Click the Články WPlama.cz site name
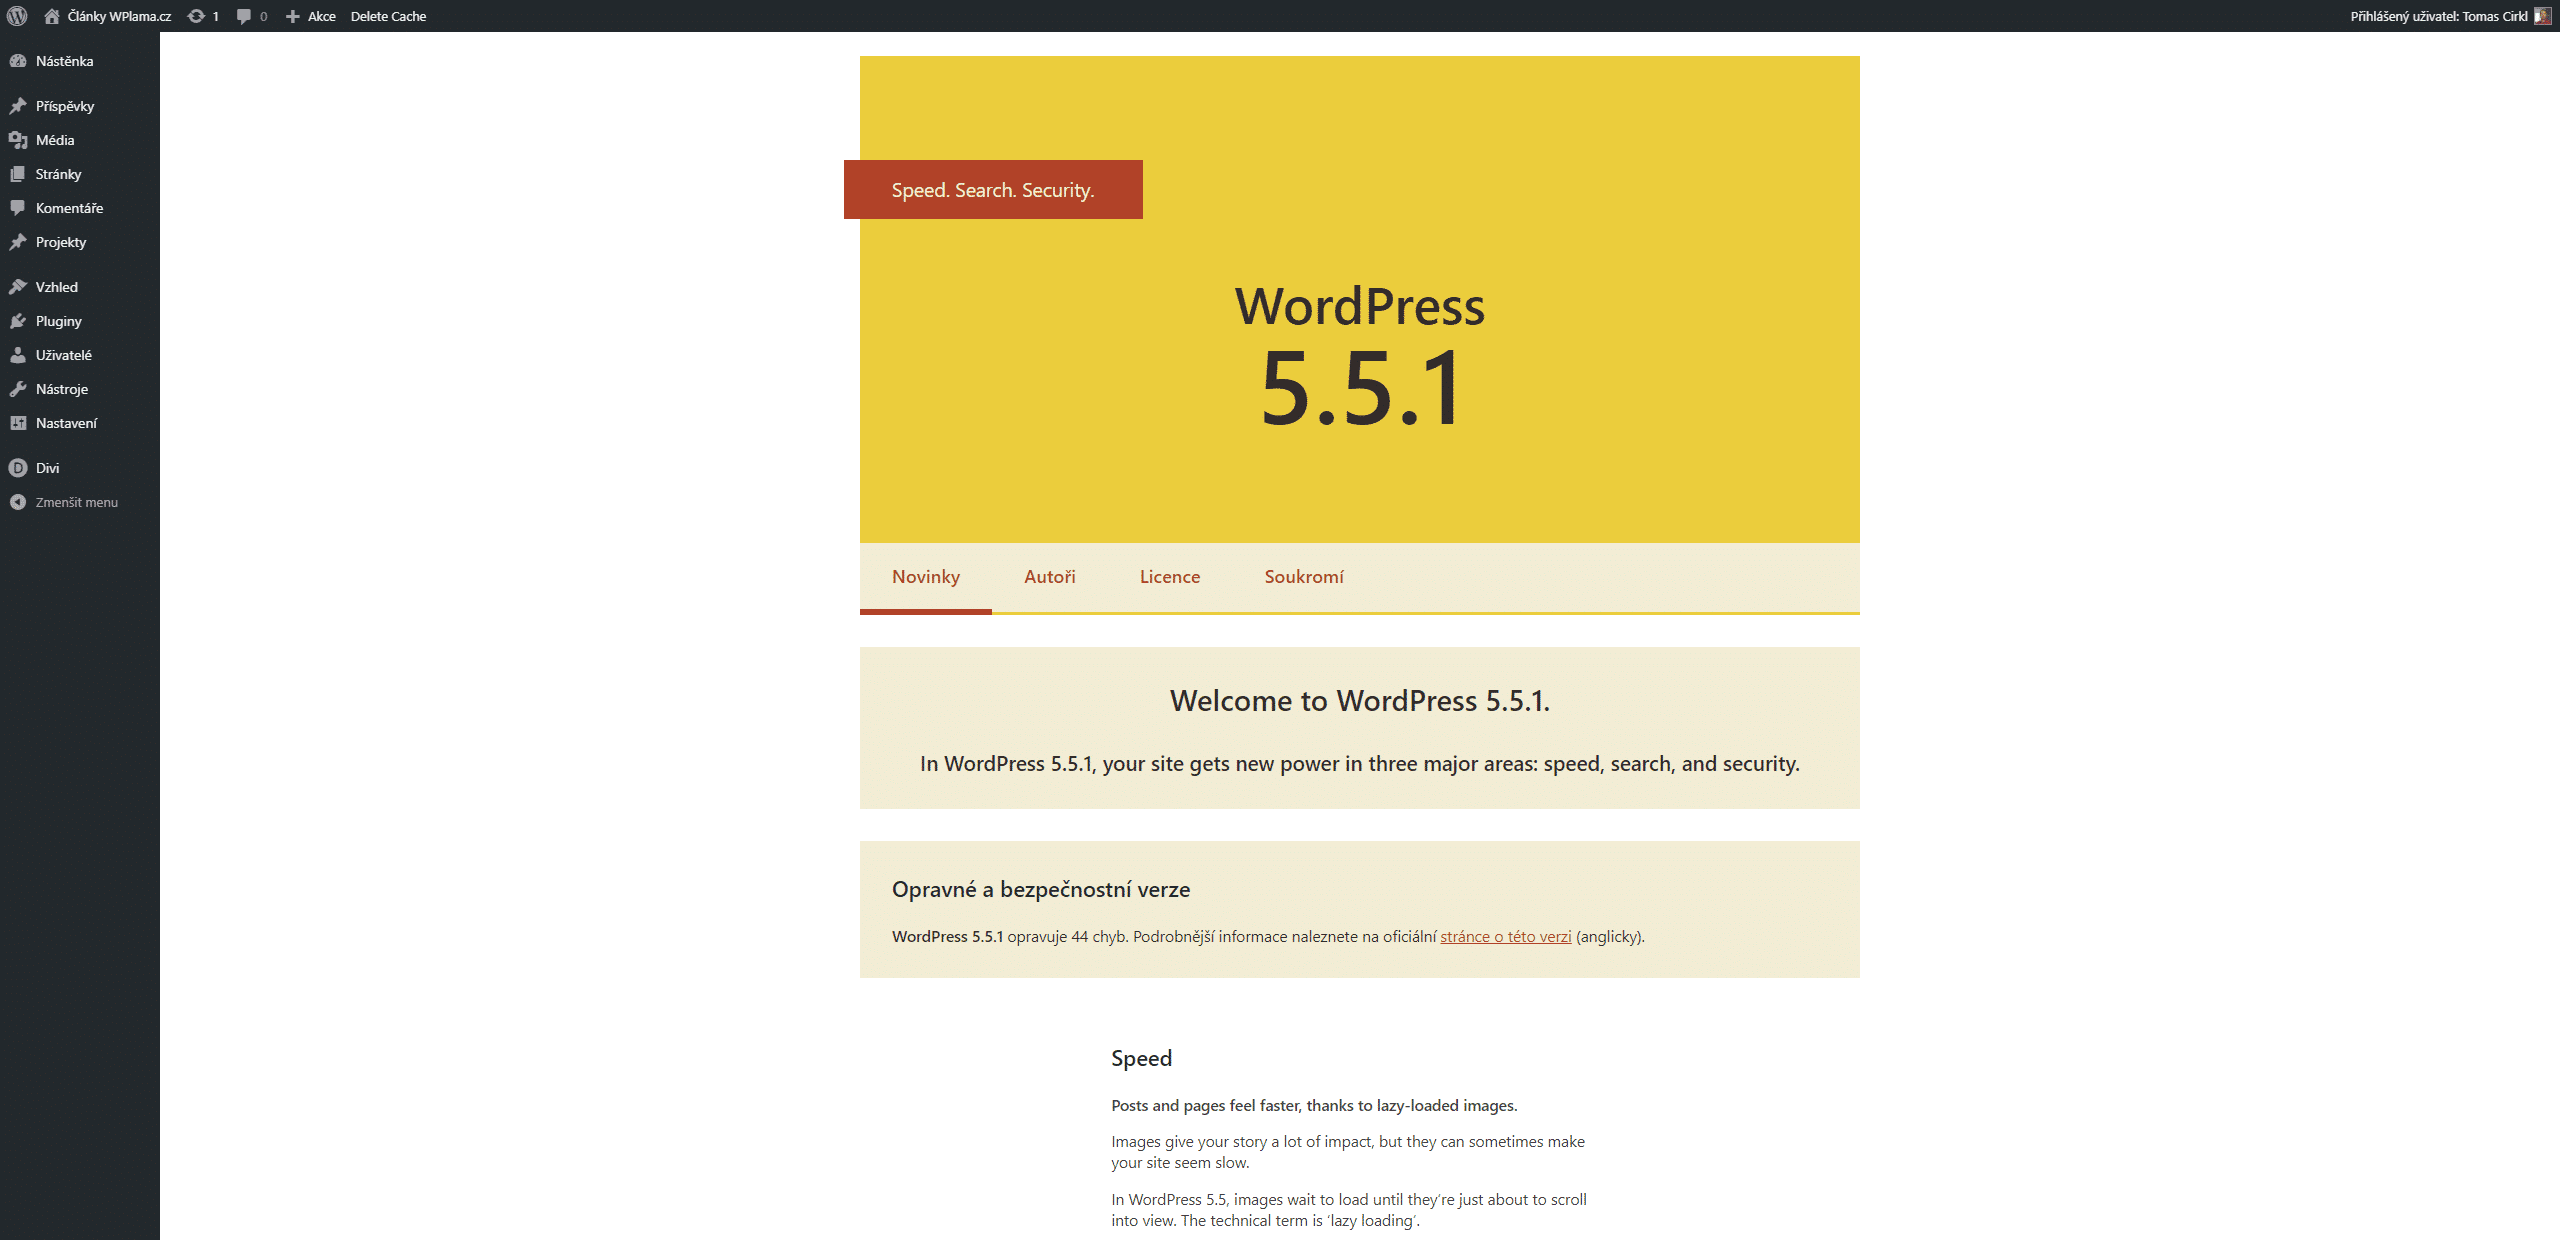This screenshot has width=2560, height=1240. point(119,16)
